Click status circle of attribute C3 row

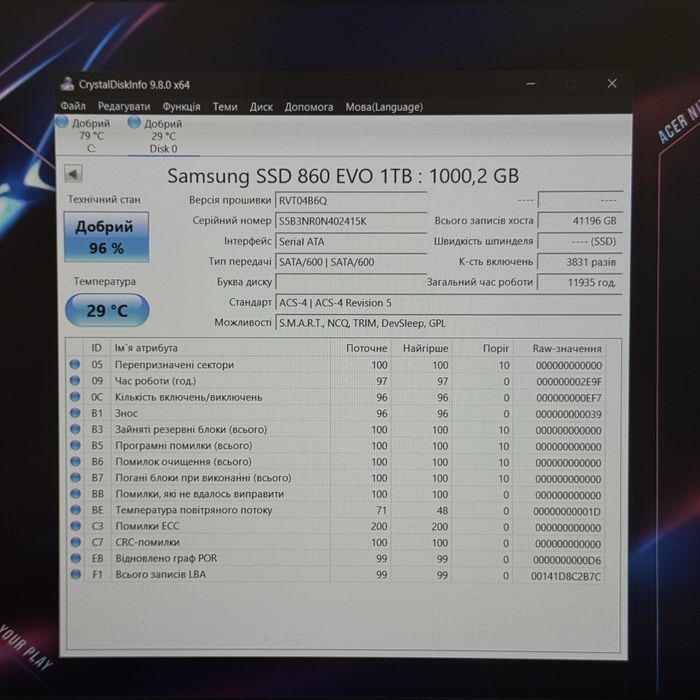[76, 525]
